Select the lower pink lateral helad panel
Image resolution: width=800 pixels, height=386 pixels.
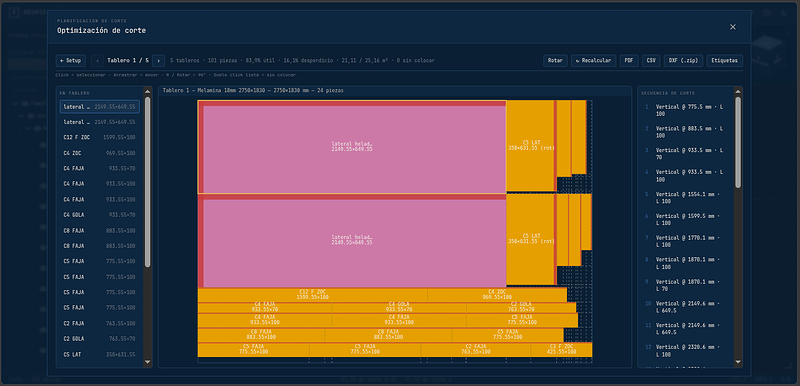point(352,240)
